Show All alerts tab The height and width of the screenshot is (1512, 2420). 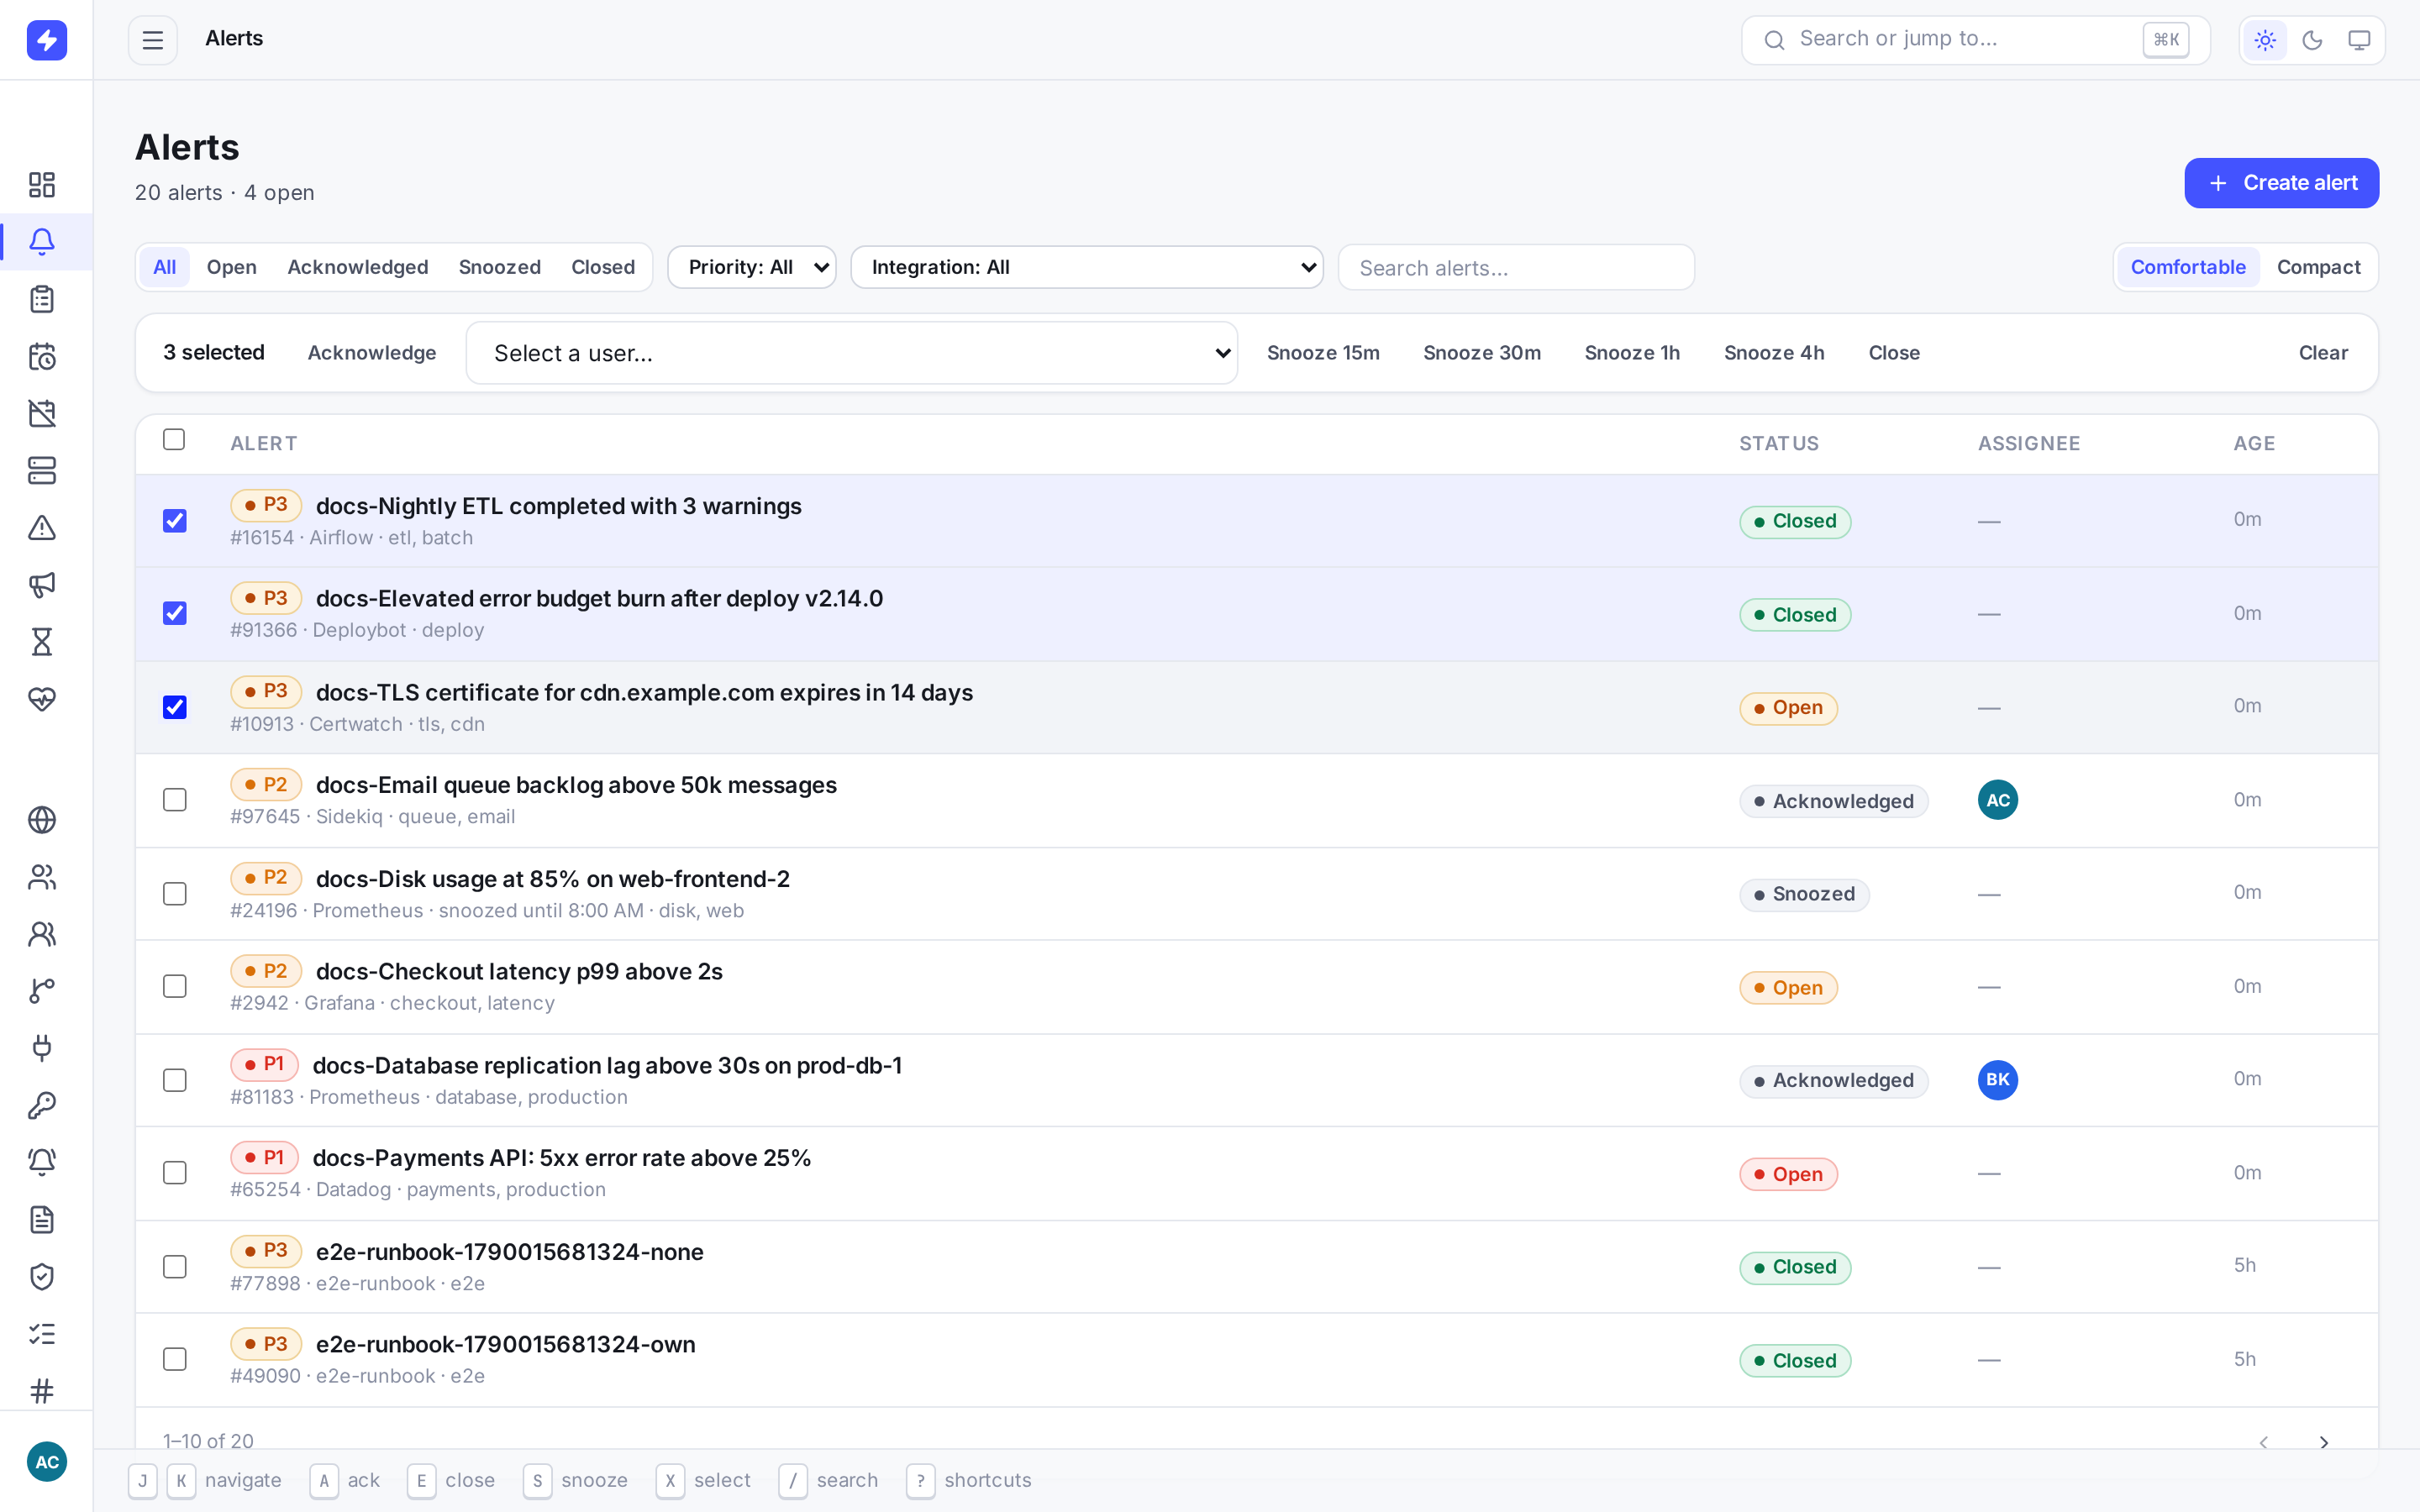point(165,267)
